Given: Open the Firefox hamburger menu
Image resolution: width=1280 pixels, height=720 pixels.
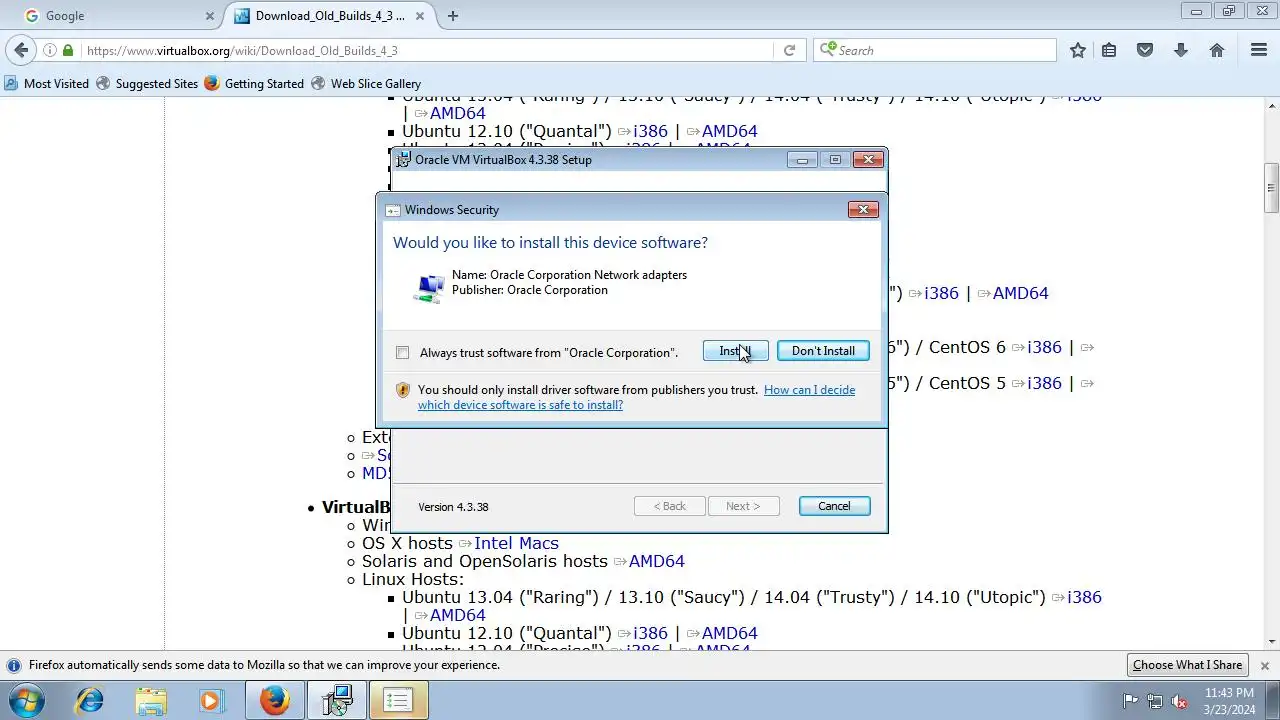Looking at the screenshot, I should [x=1259, y=50].
